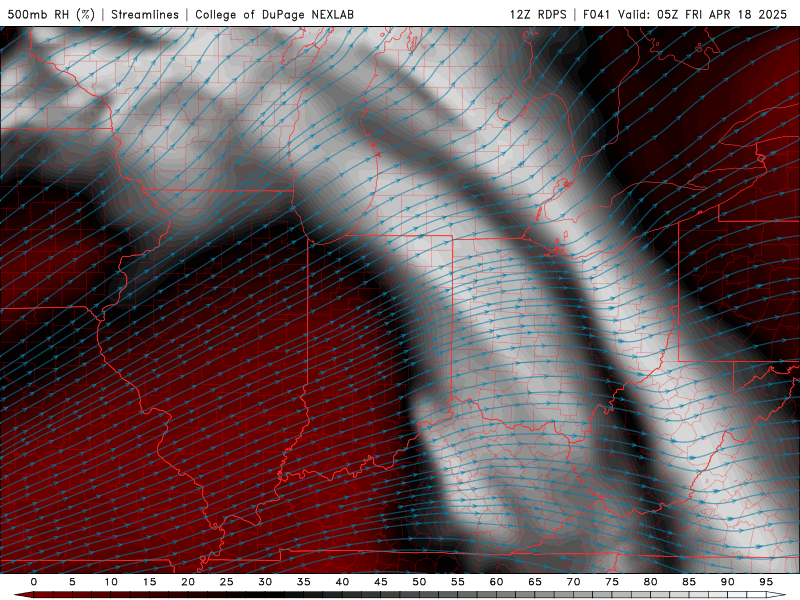Click the 70 label on the colorbar

(573, 582)
